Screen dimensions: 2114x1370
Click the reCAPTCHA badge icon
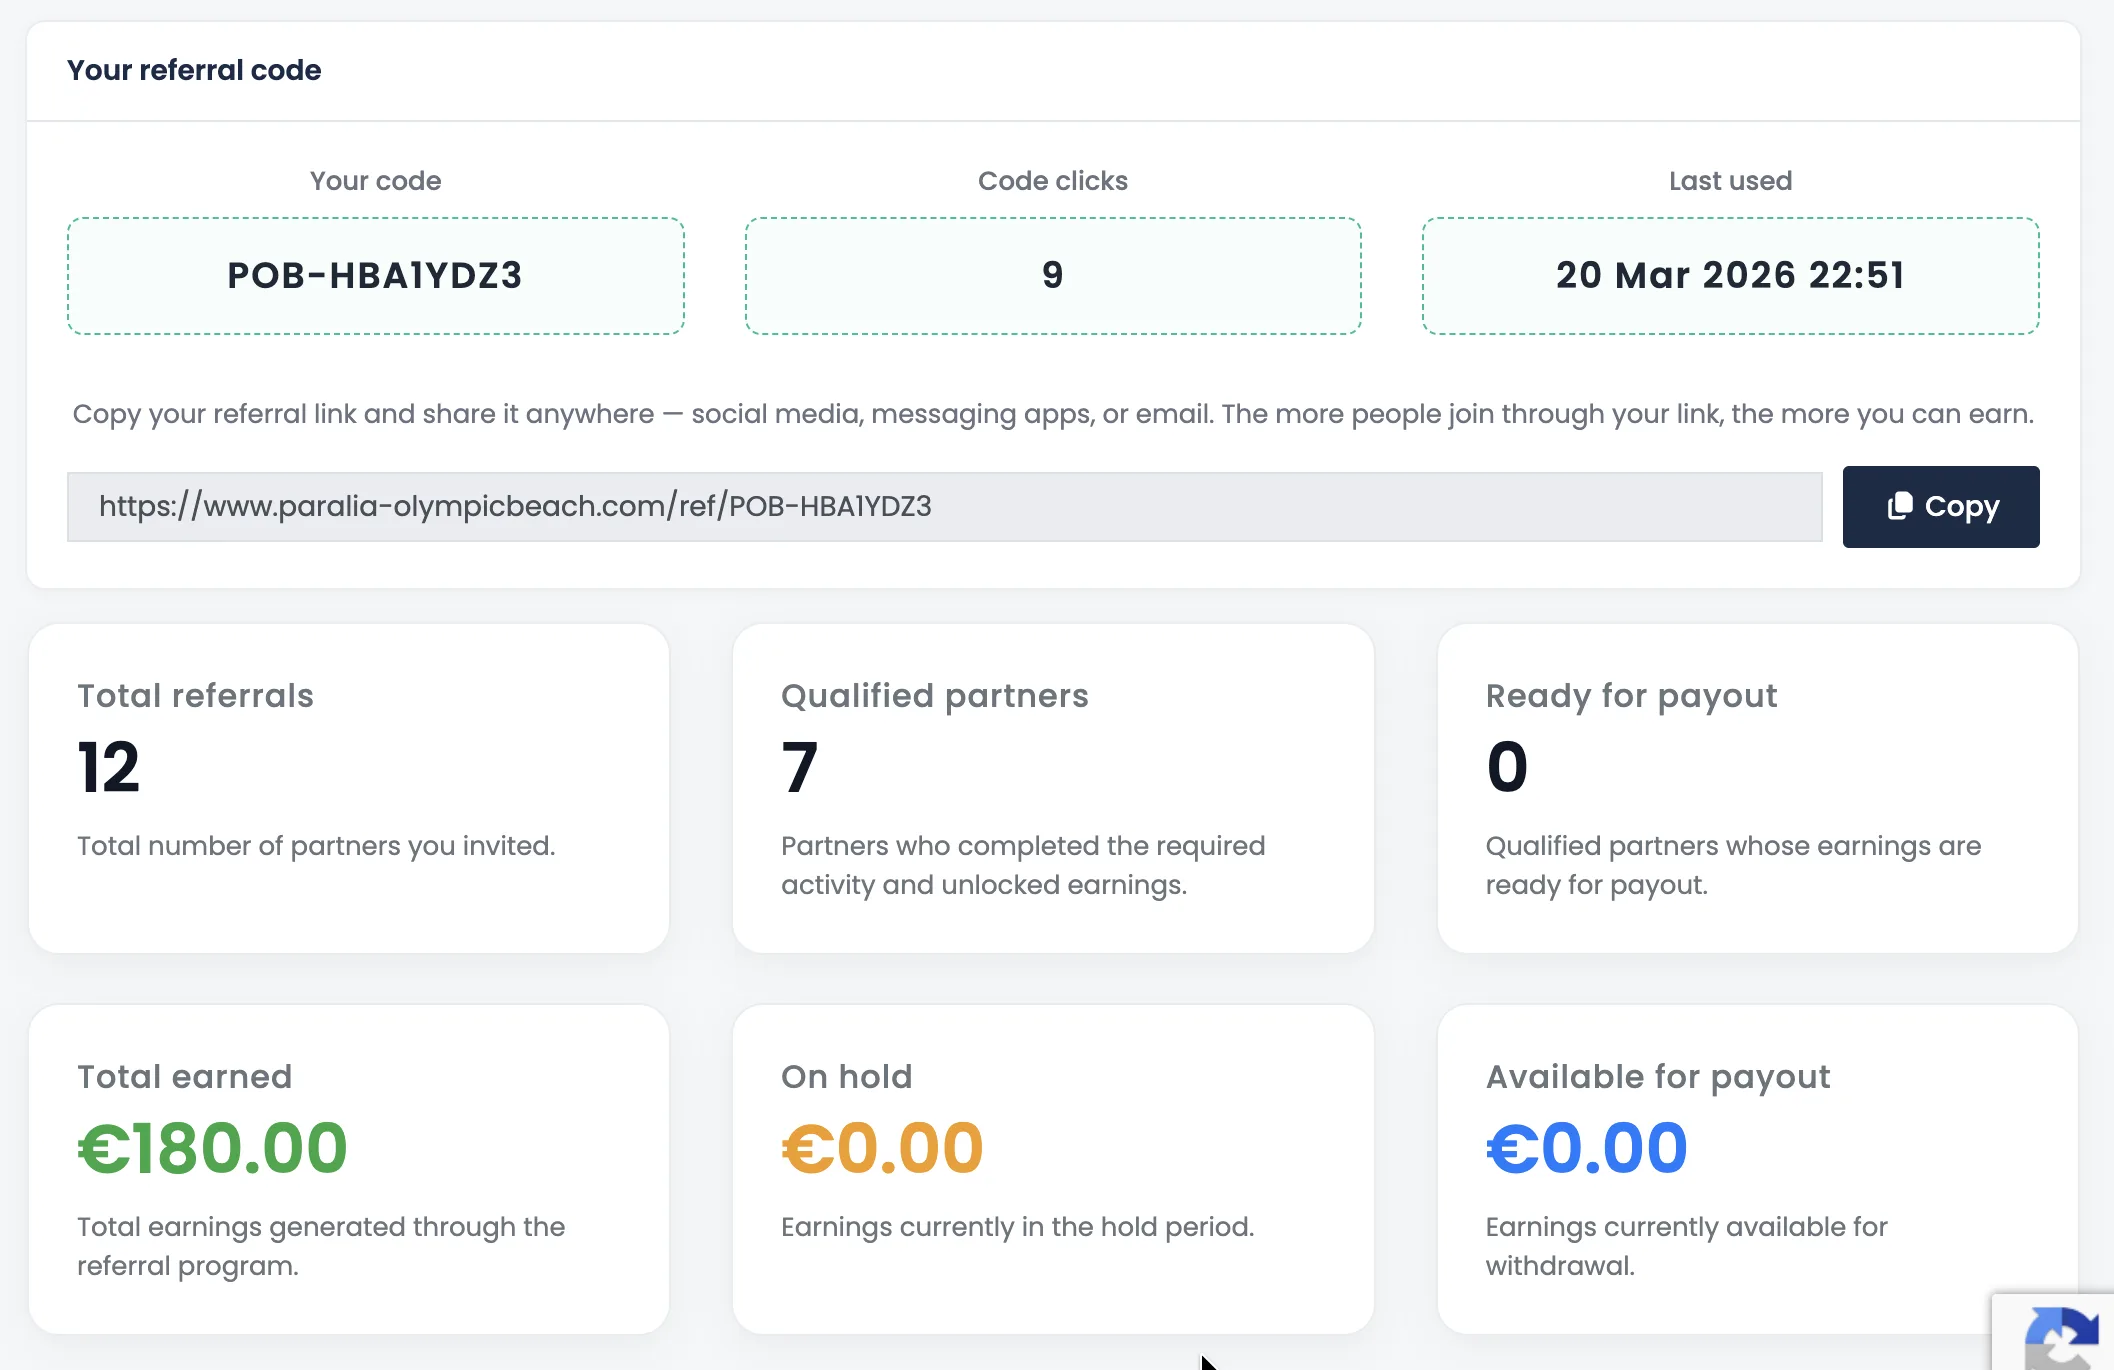click(2060, 1338)
